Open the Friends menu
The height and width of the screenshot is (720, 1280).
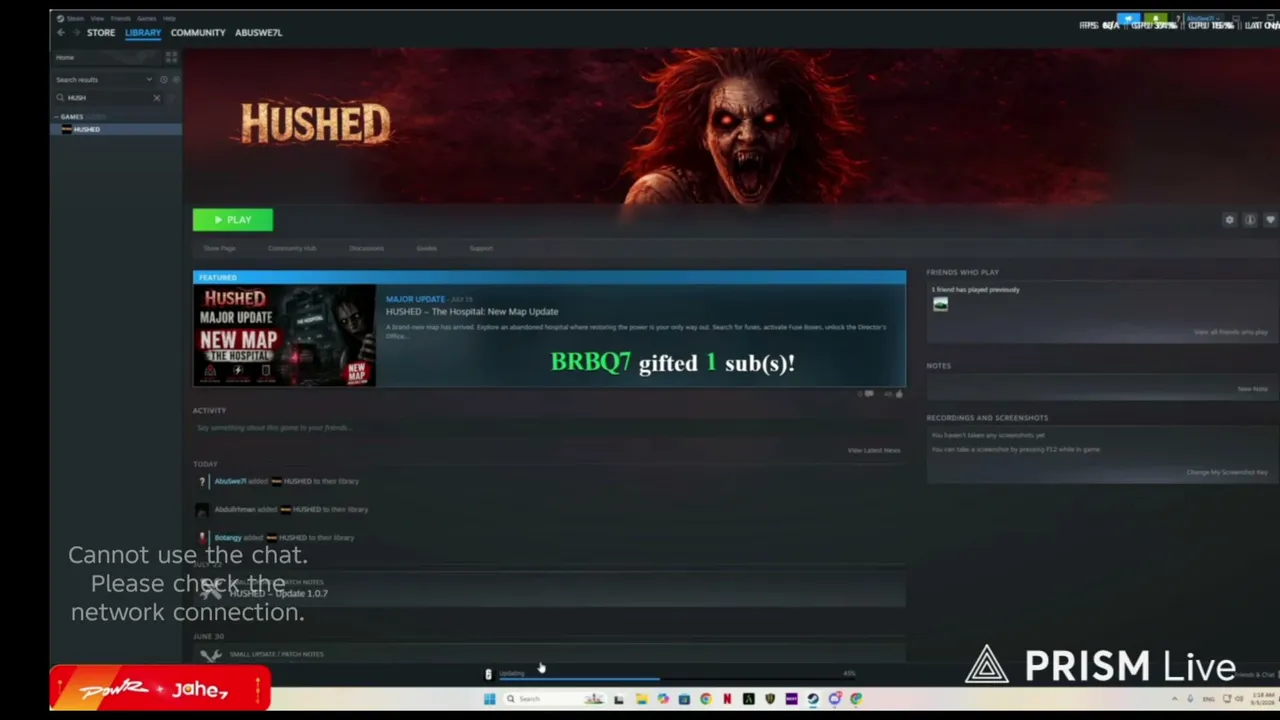[121, 18]
